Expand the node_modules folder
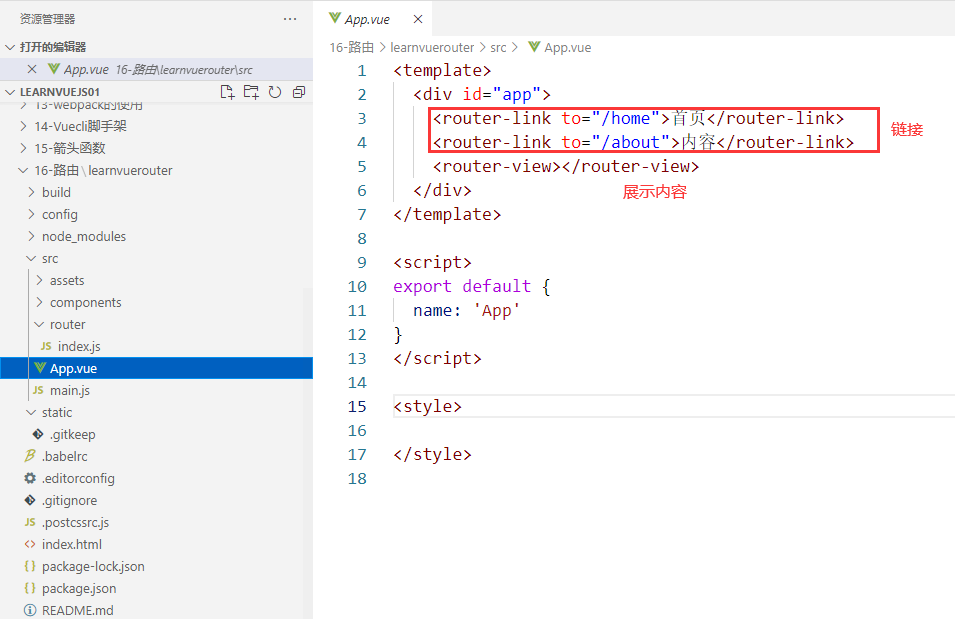The width and height of the screenshot is (955, 619). click(31, 236)
